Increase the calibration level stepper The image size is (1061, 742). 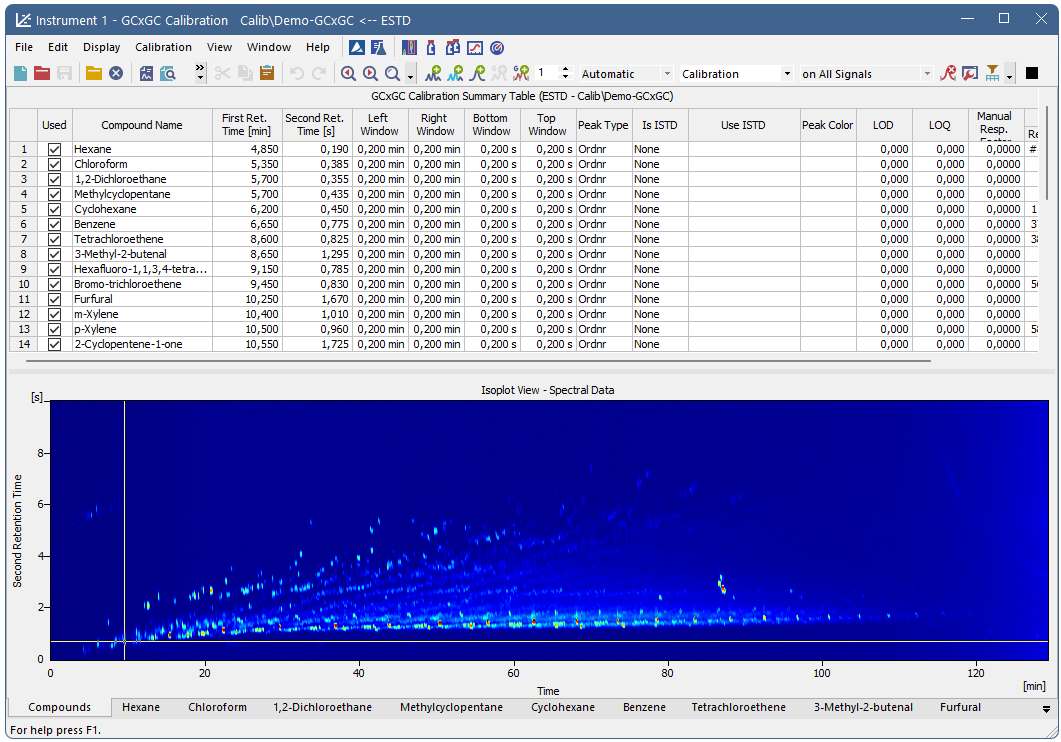pyautogui.click(x=566, y=69)
